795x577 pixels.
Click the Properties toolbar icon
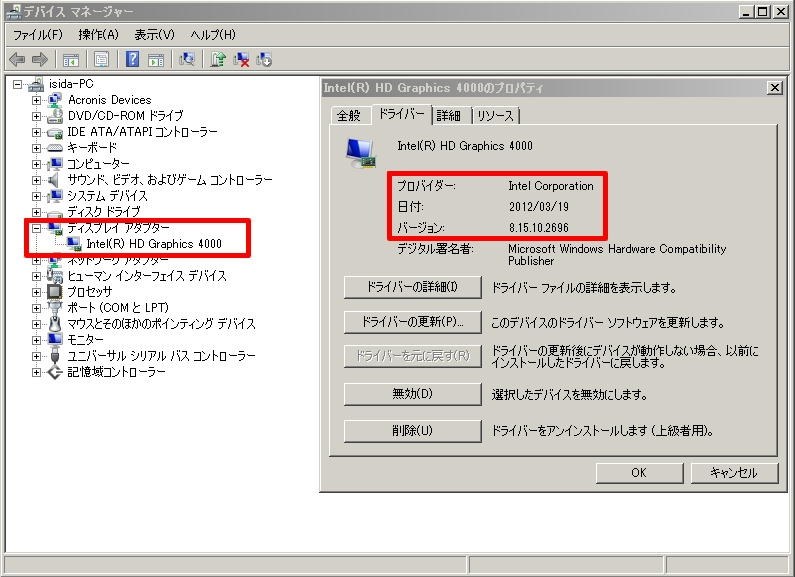click(101, 59)
